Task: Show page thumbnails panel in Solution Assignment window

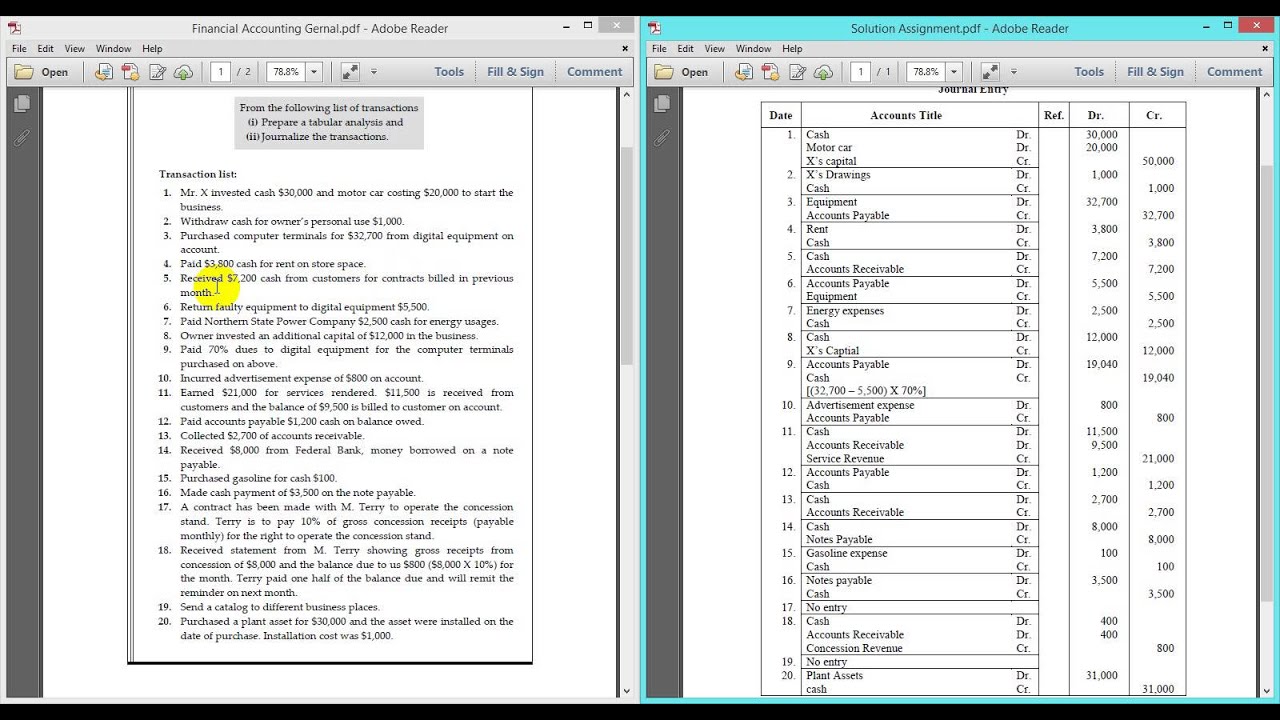Action: click(662, 104)
